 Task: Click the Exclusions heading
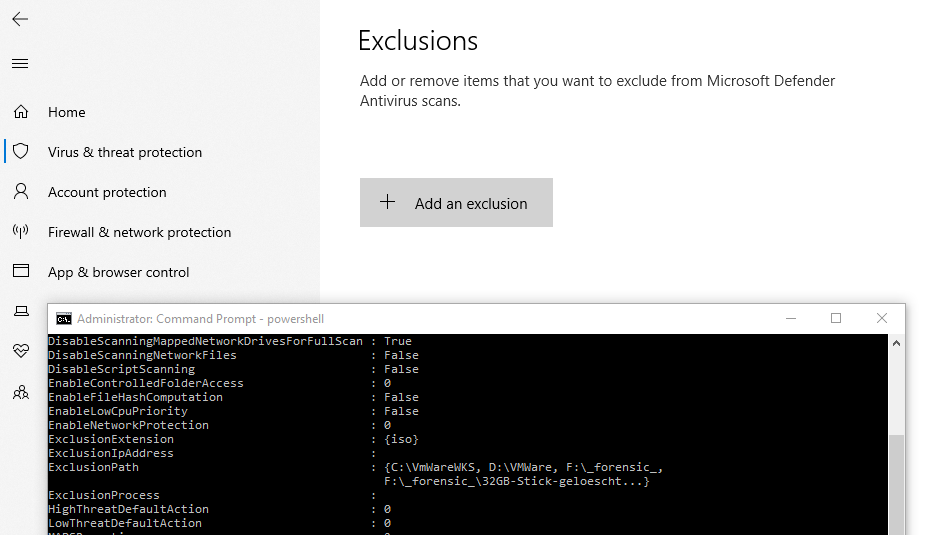click(418, 41)
